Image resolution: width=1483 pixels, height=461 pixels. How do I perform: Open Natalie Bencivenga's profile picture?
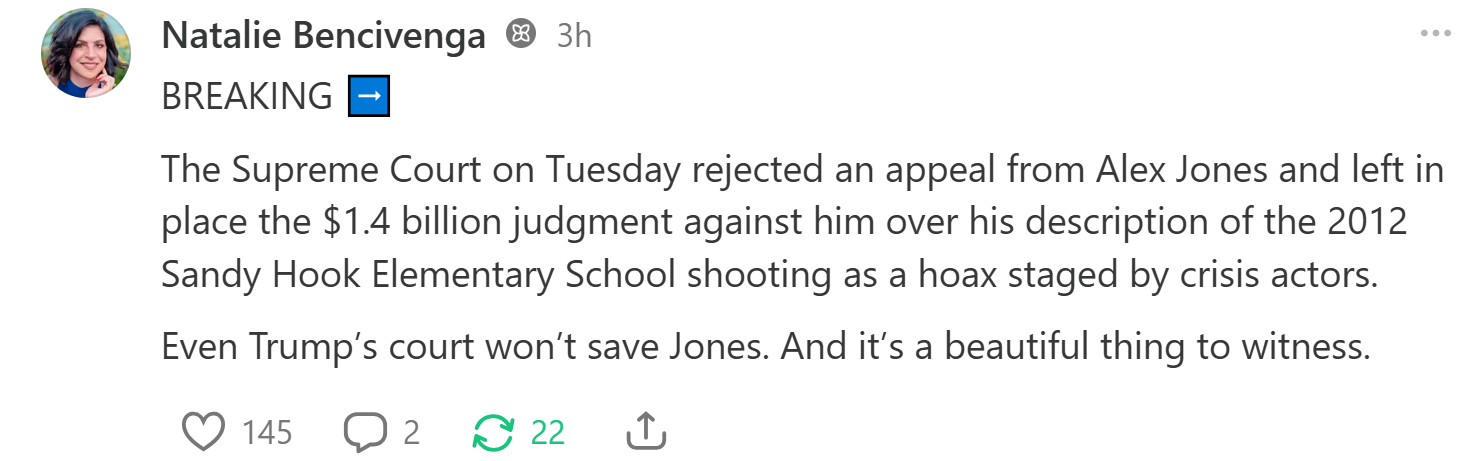click(86, 55)
